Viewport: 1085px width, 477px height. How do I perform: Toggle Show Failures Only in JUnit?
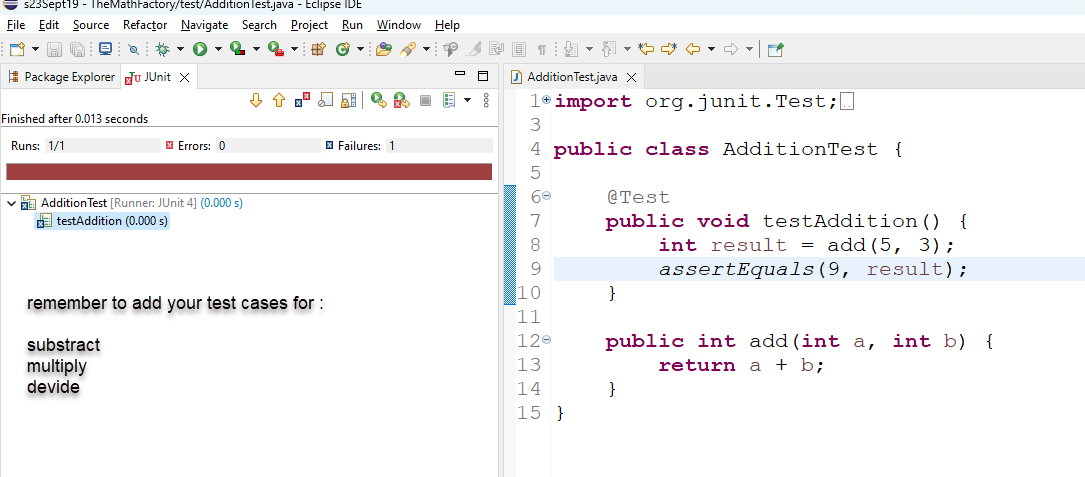tap(302, 100)
